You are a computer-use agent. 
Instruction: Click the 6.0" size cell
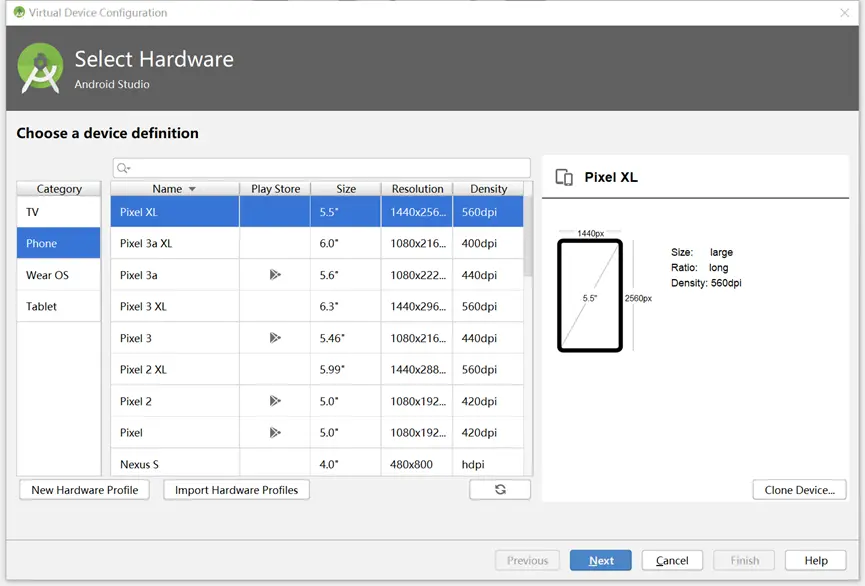[x=346, y=243]
